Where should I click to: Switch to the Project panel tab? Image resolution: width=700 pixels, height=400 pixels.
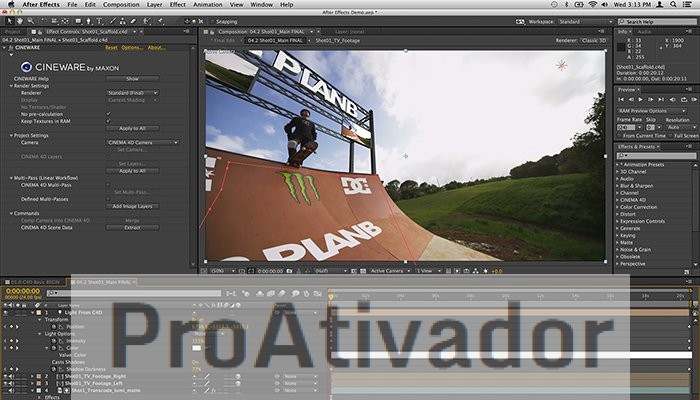pyautogui.click(x=12, y=32)
